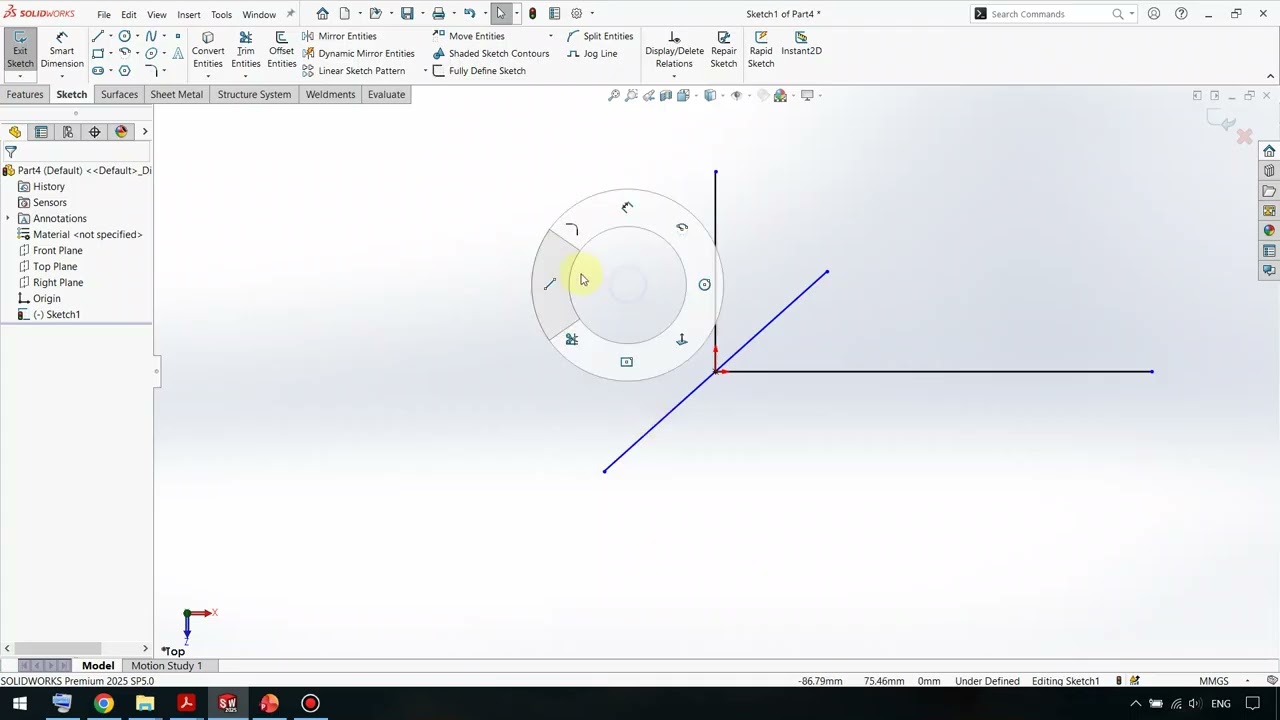Open the Motion Study 1 tab
This screenshot has width=1280, height=720.
coord(166,666)
